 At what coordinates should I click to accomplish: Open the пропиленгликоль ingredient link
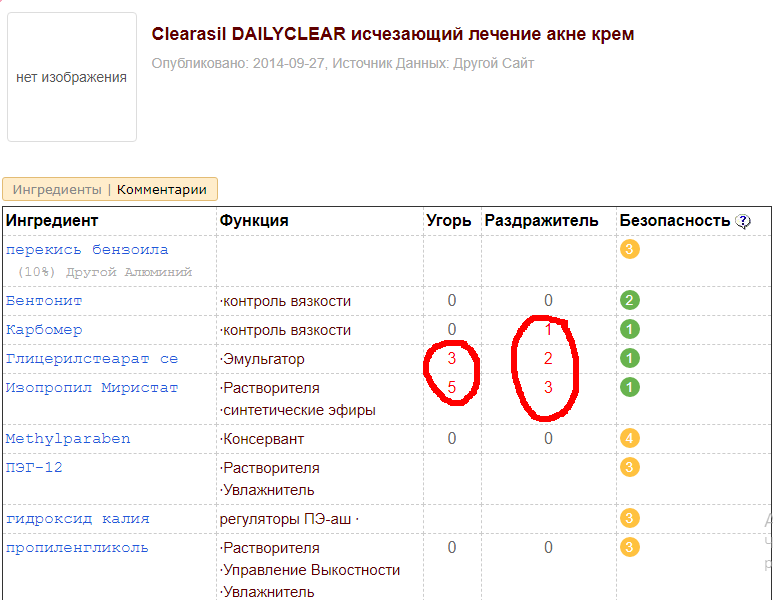point(77,548)
